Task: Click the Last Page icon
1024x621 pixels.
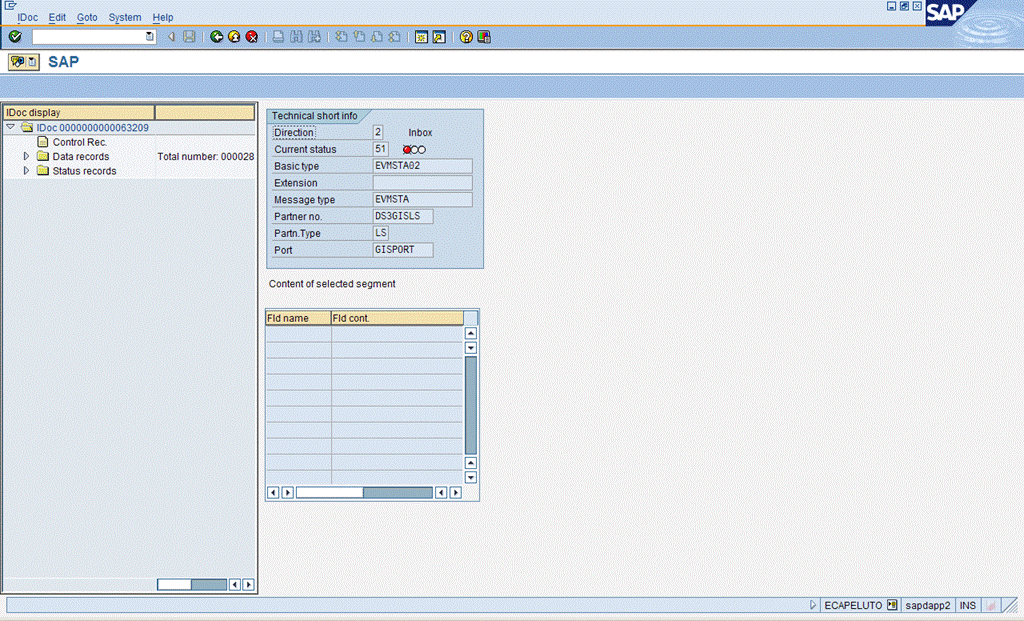Action: 394,37
